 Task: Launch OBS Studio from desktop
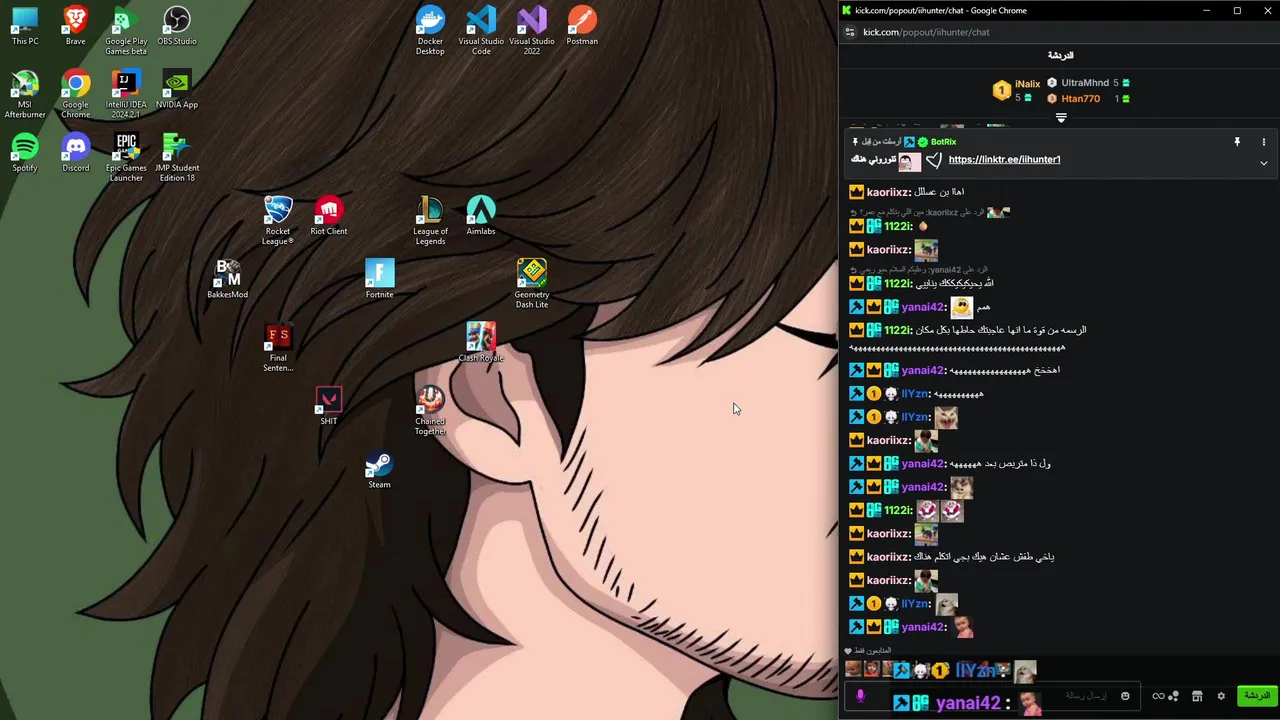[177, 26]
